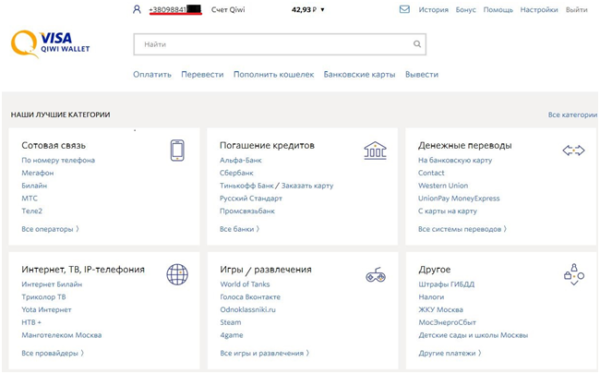Open the Помощь top link
The image size is (600, 374).
pos(498,10)
